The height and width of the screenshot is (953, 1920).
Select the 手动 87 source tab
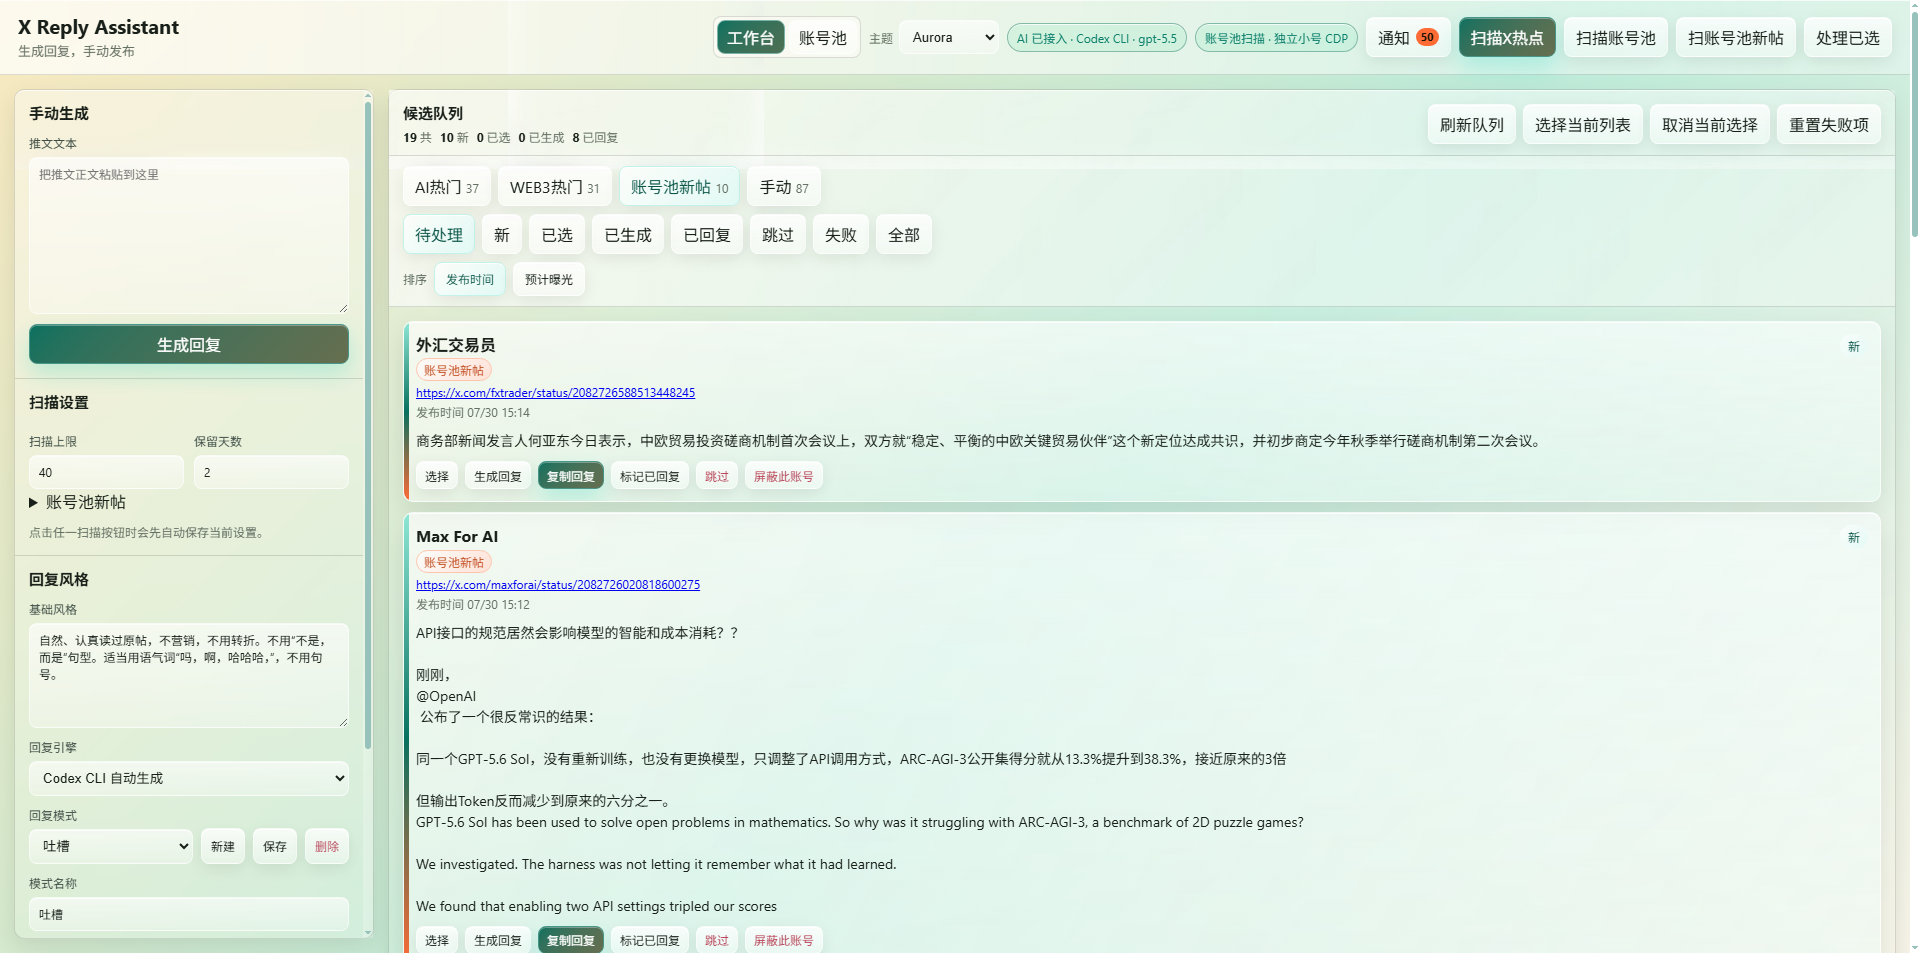784,187
